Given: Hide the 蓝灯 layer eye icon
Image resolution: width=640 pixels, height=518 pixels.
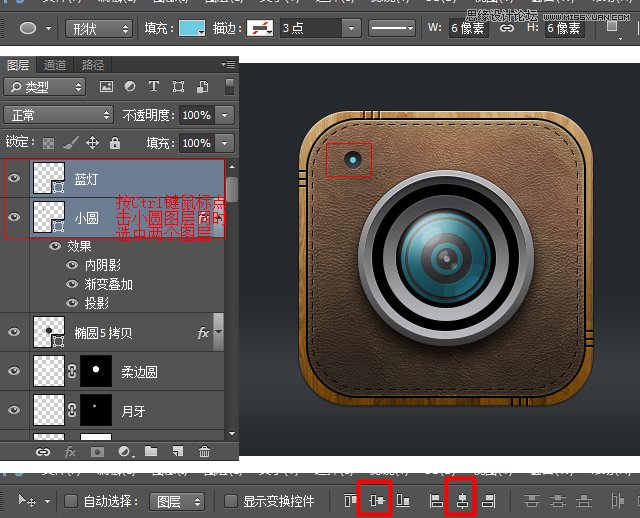Looking at the screenshot, I should point(14,178).
